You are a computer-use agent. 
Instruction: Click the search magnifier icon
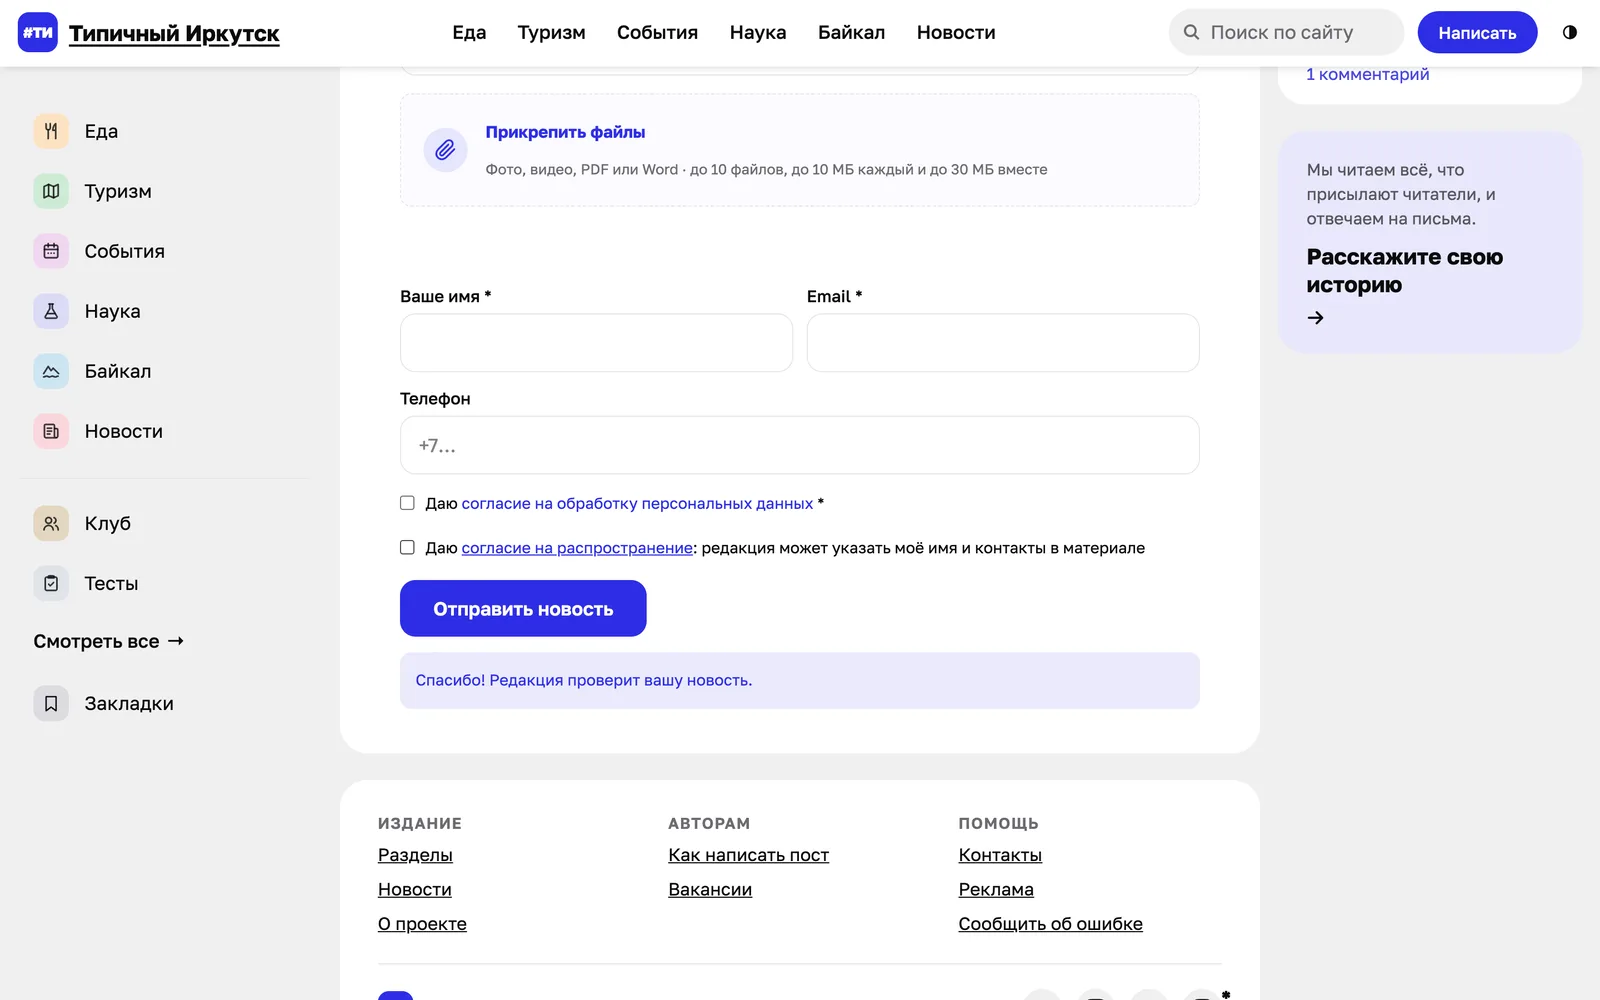coord(1191,32)
